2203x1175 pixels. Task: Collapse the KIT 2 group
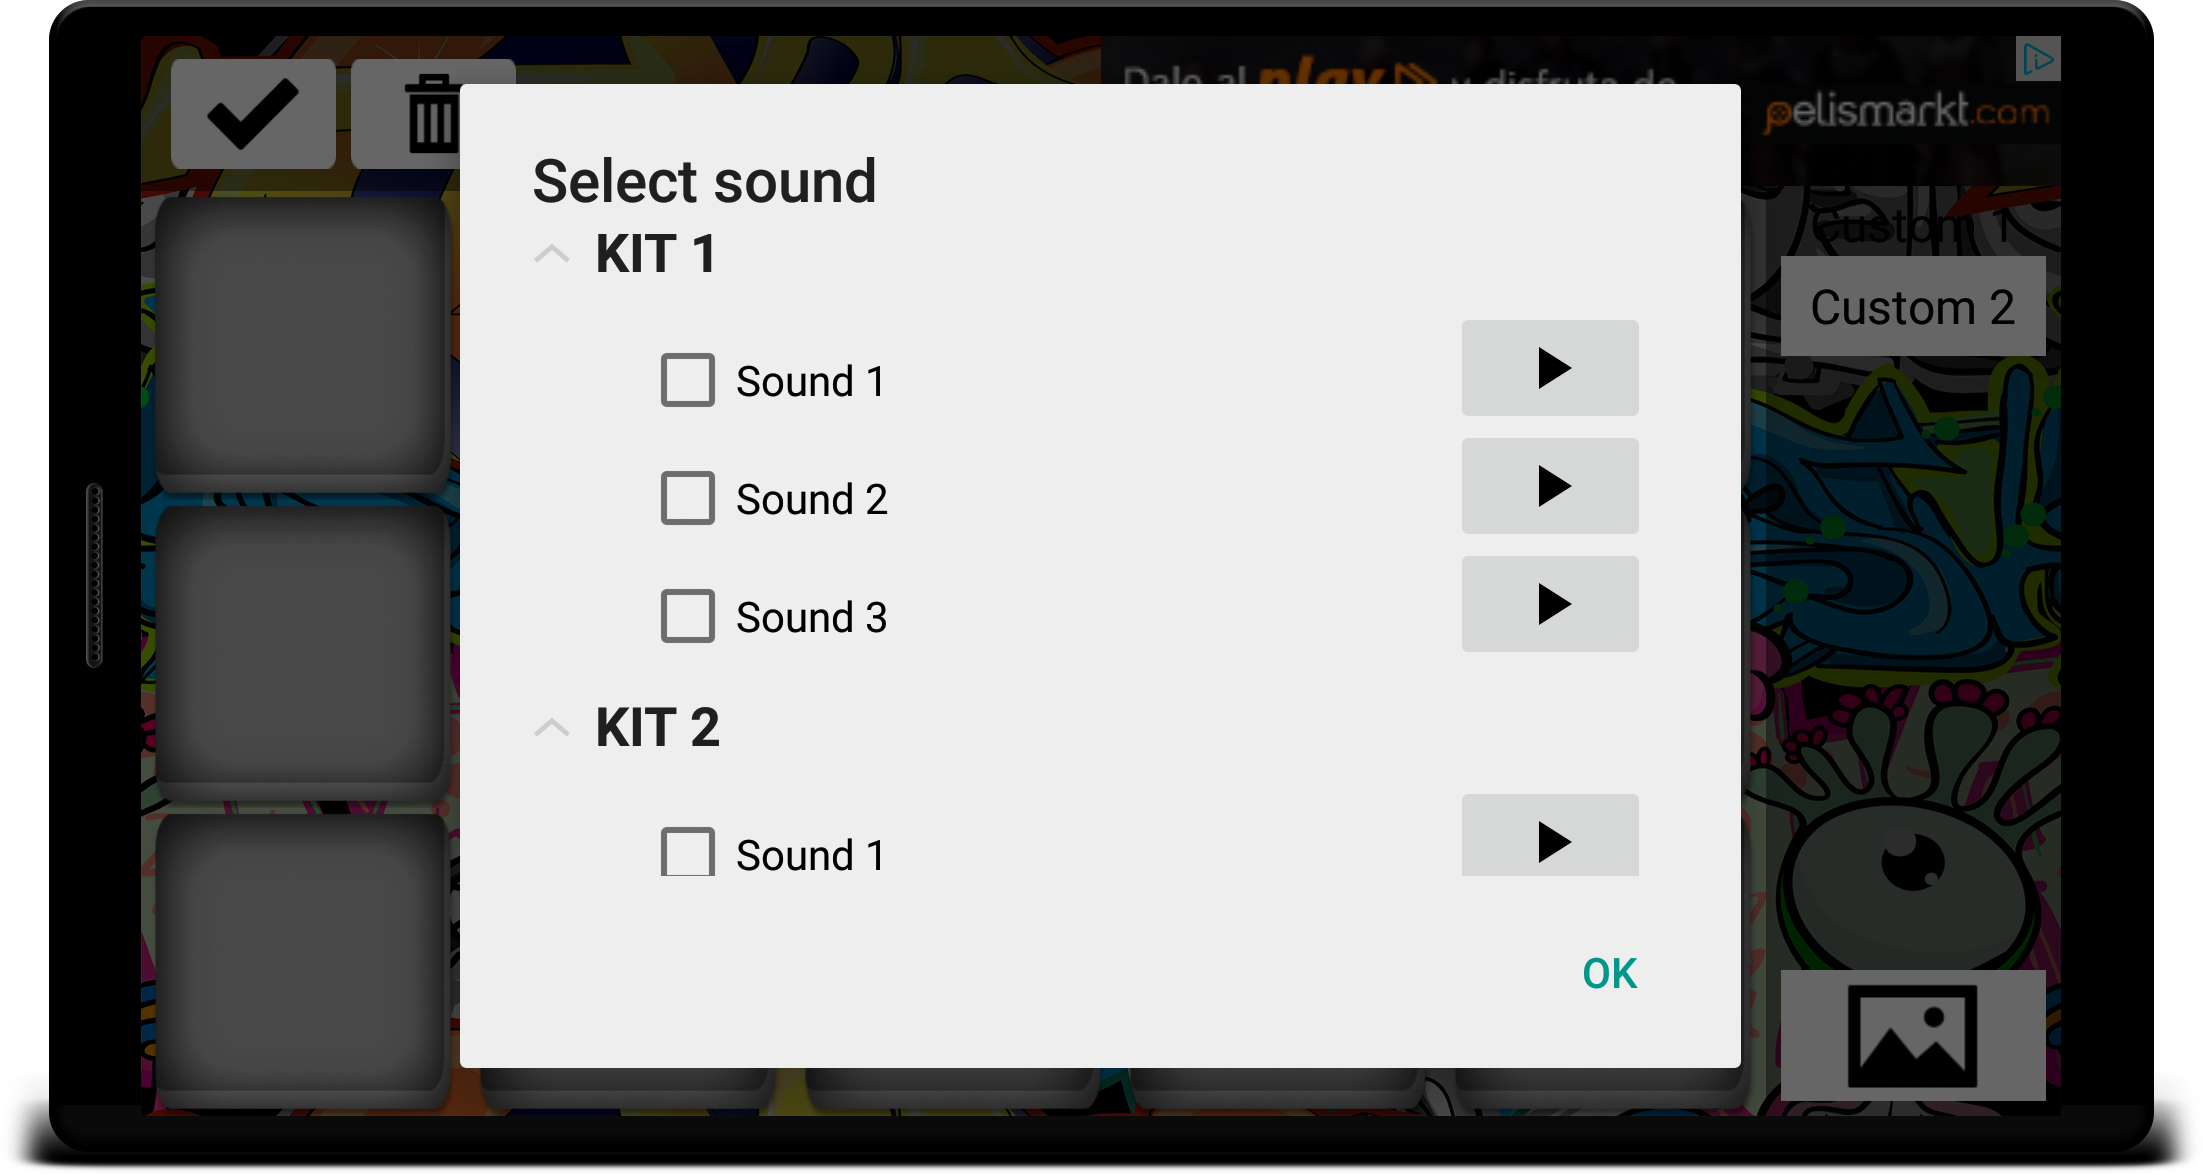click(552, 727)
